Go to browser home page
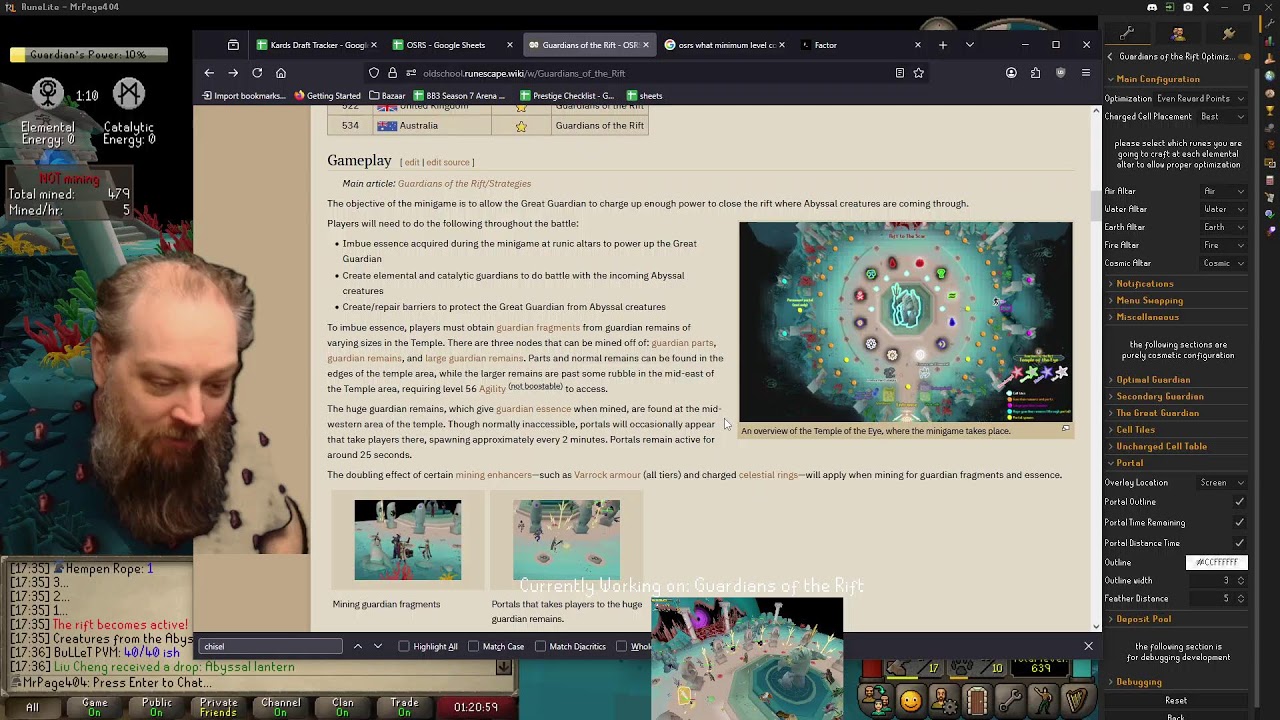 (x=281, y=73)
